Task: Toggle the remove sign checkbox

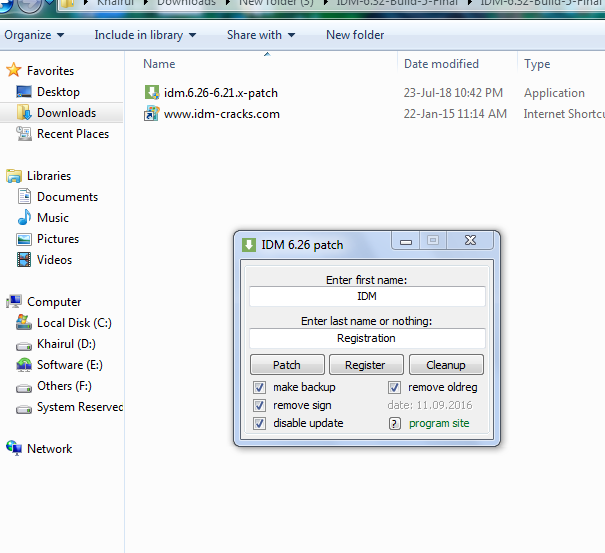Action: 259,405
